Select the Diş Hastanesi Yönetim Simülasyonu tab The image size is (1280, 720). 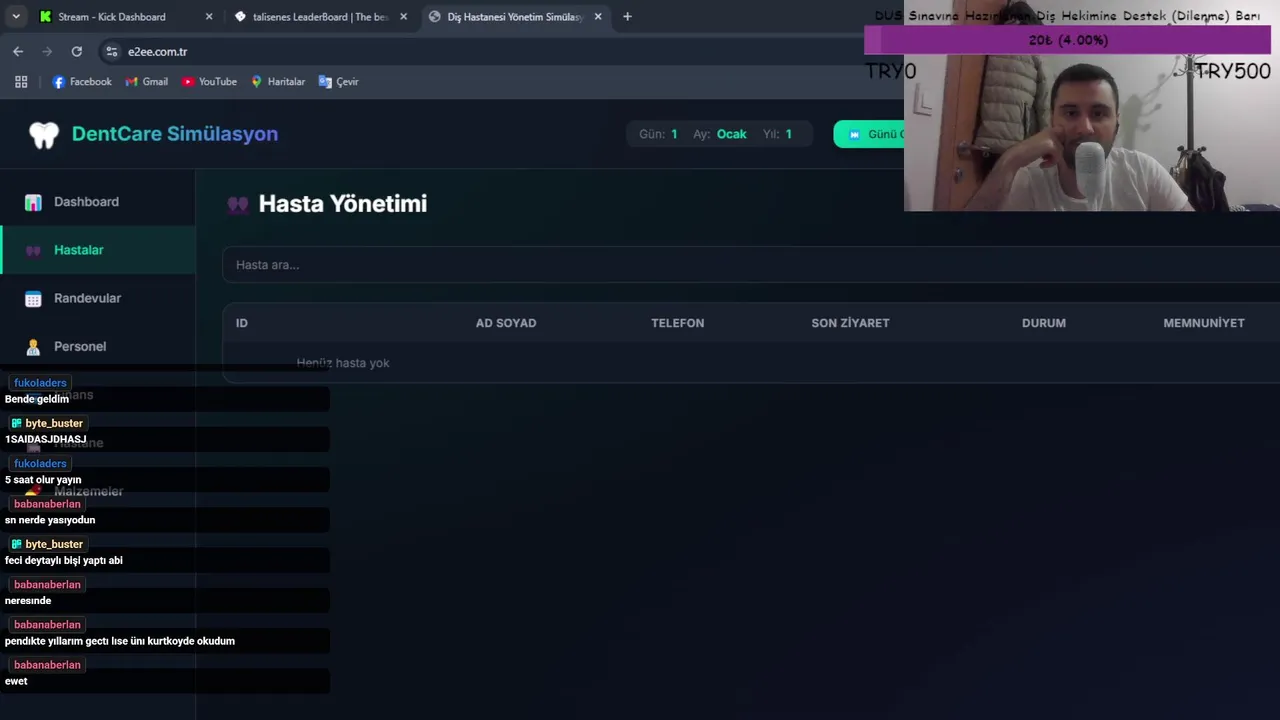point(515,17)
